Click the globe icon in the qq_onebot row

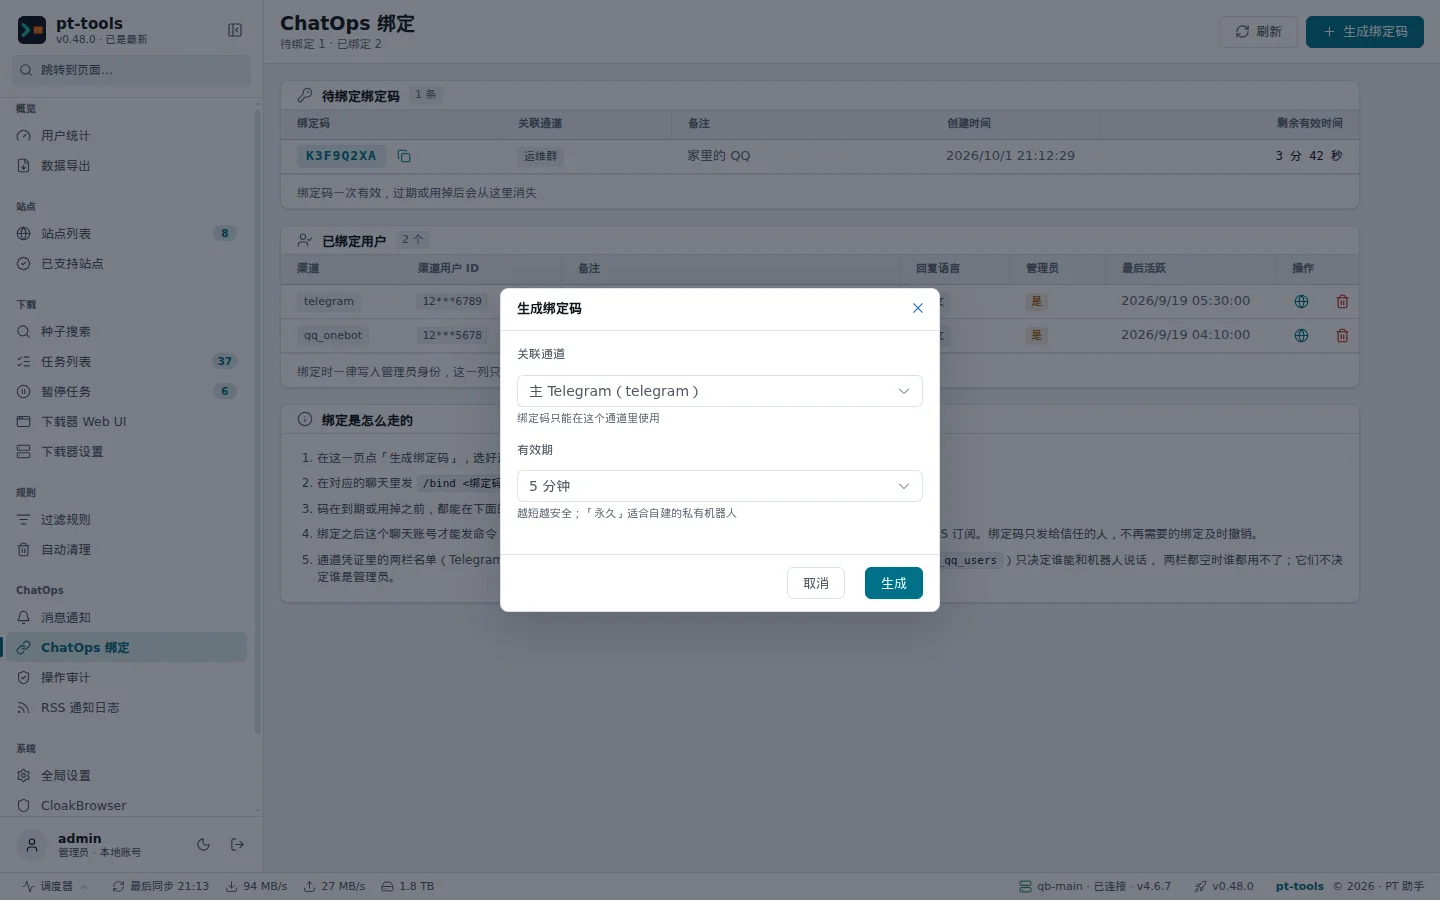[x=1301, y=335]
